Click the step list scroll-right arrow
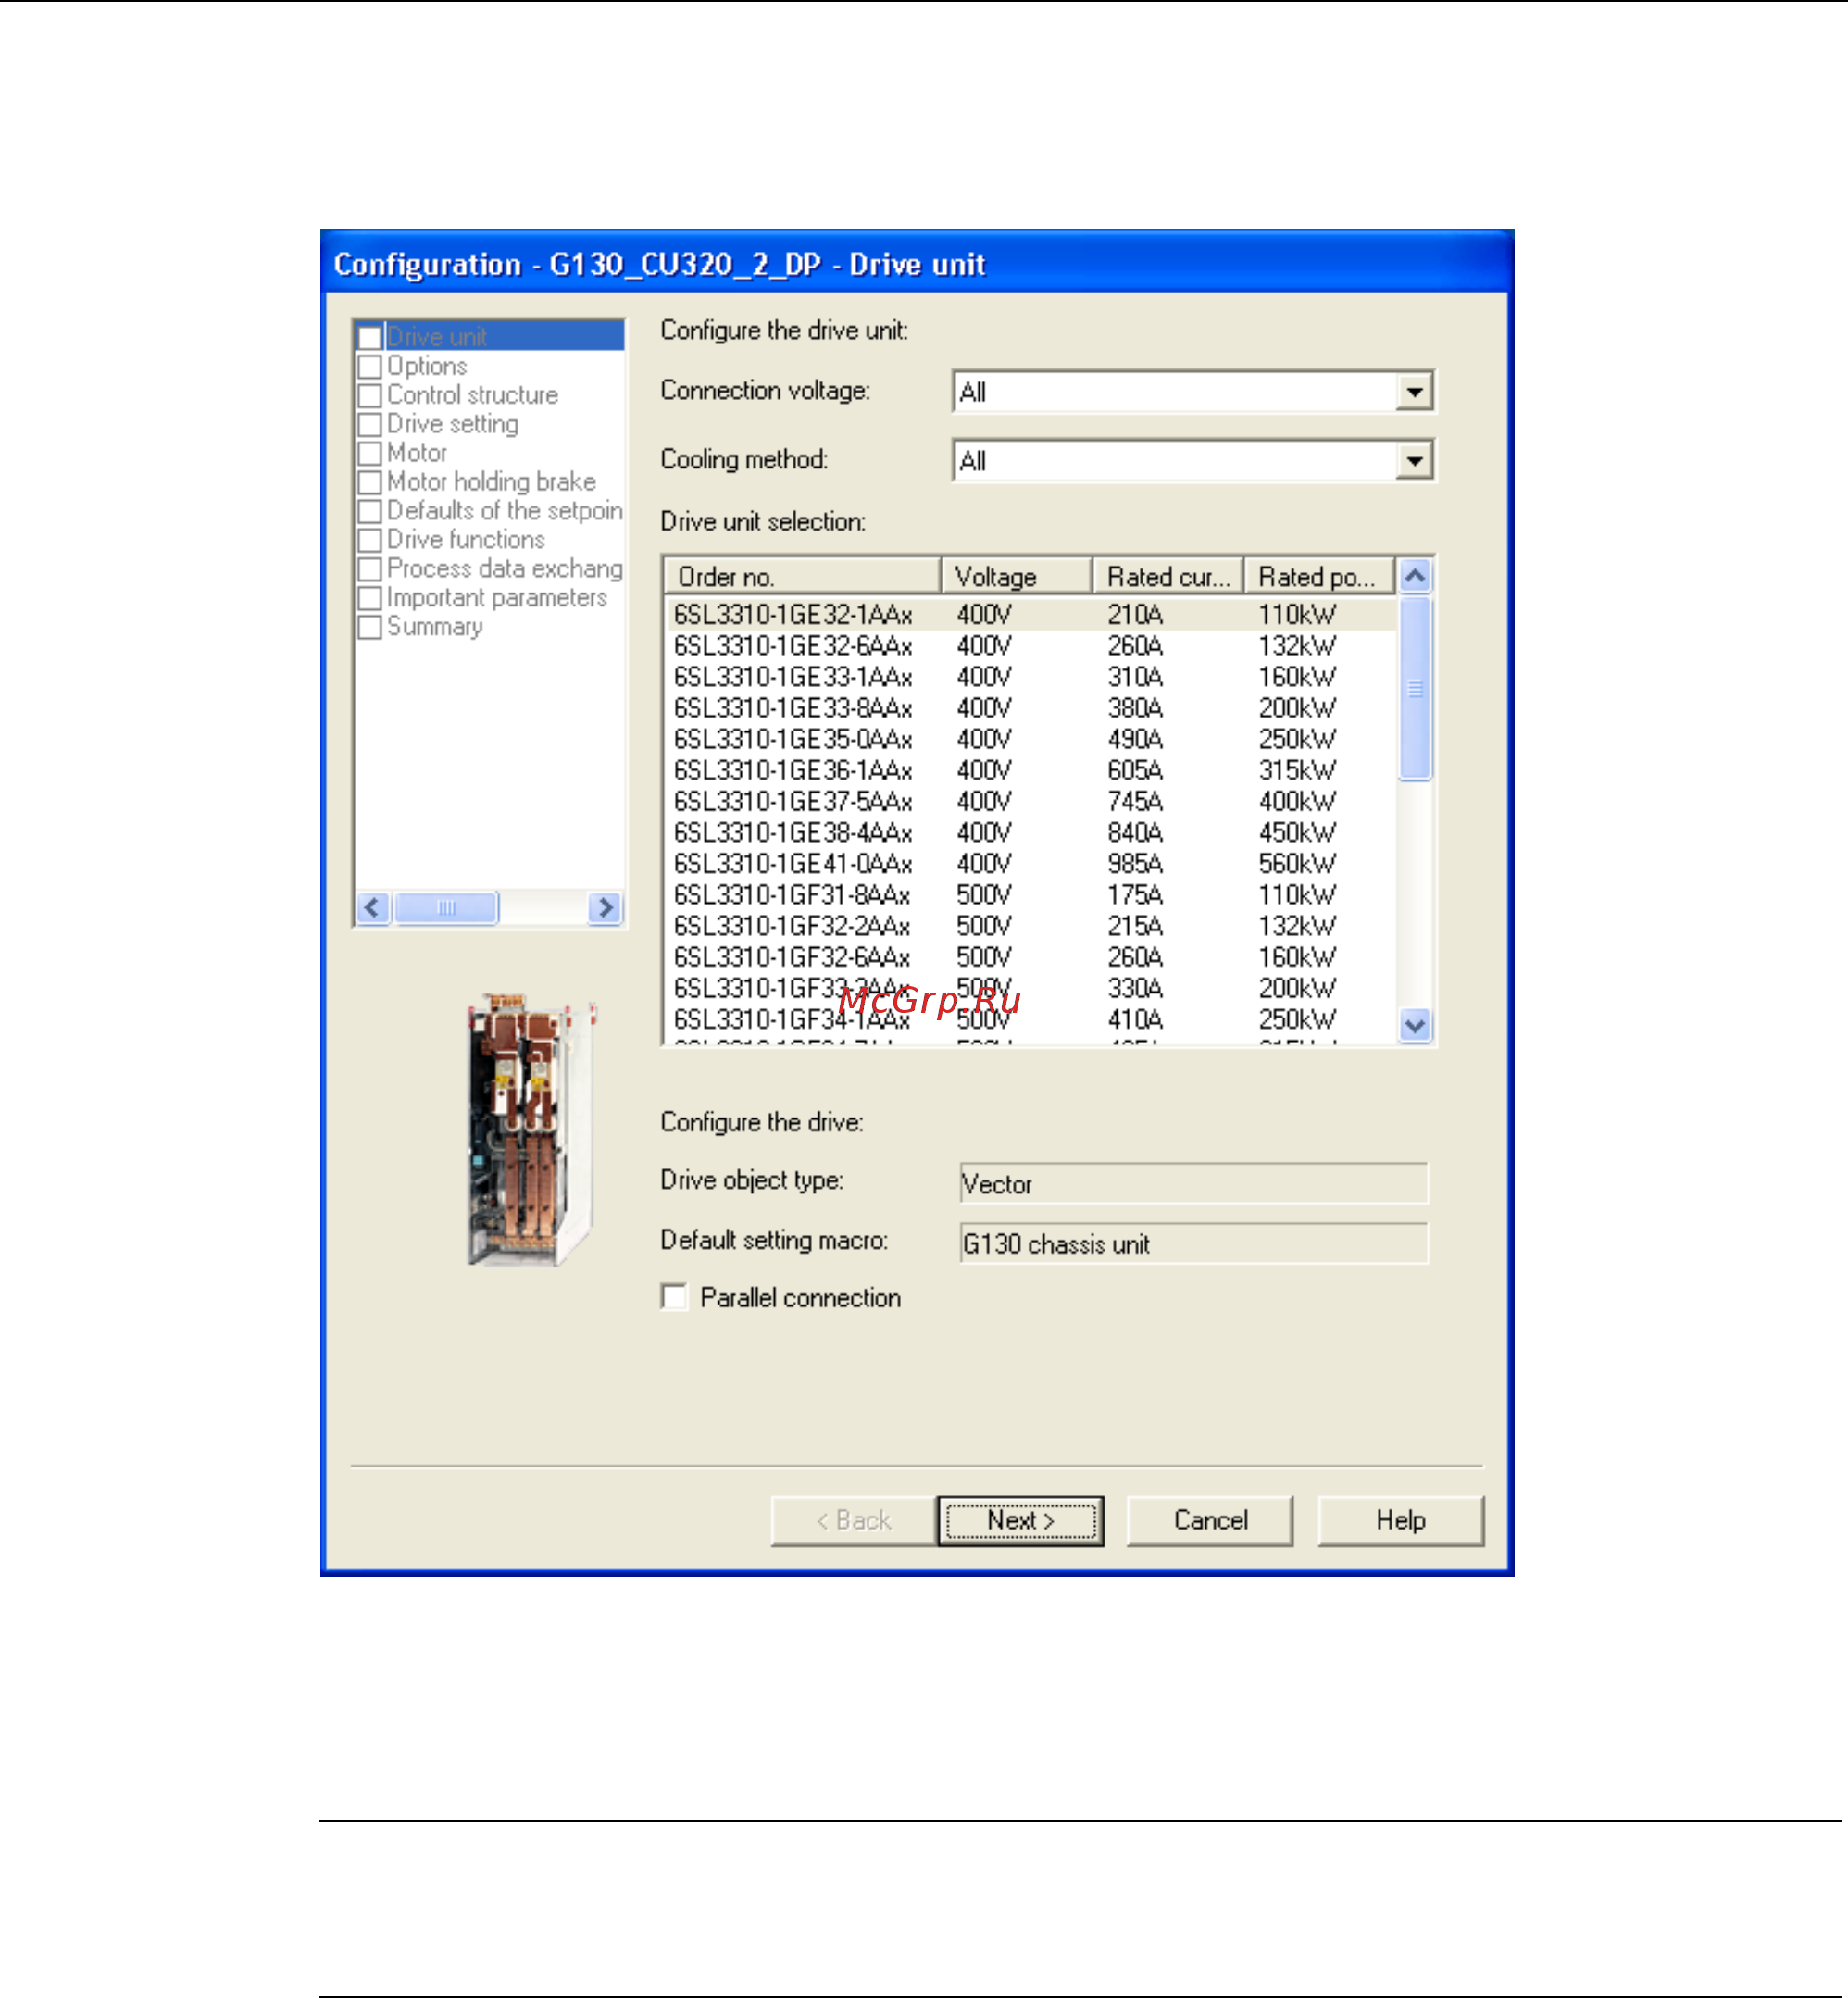 click(605, 907)
